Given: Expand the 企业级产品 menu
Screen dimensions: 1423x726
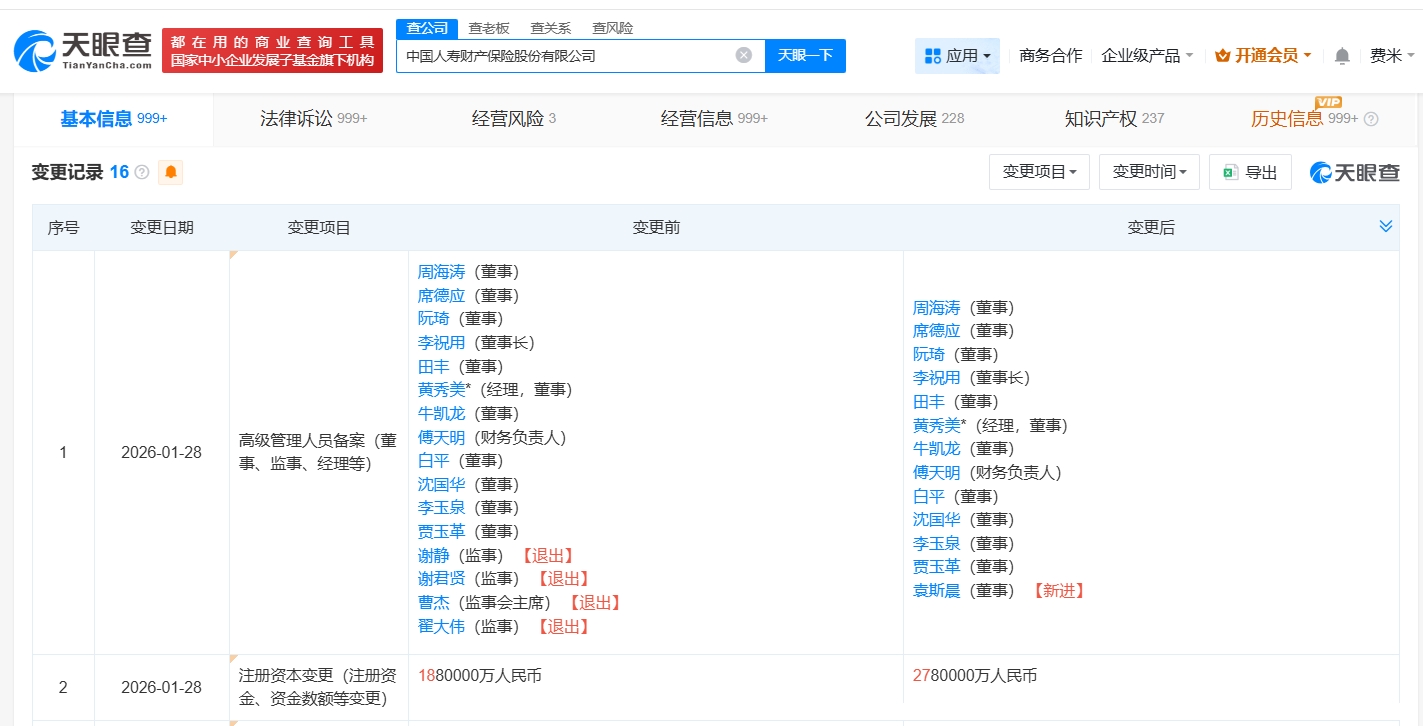Looking at the screenshot, I should (1147, 56).
